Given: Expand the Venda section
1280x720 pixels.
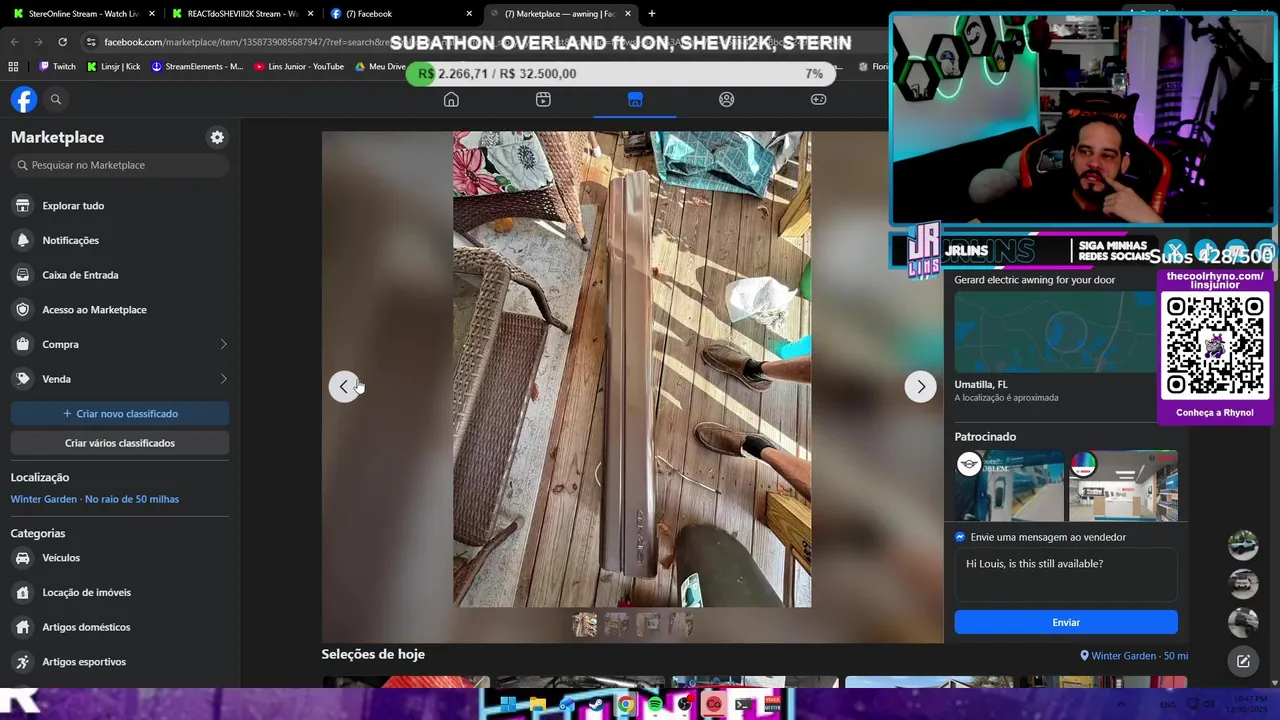Looking at the screenshot, I should click(120, 379).
